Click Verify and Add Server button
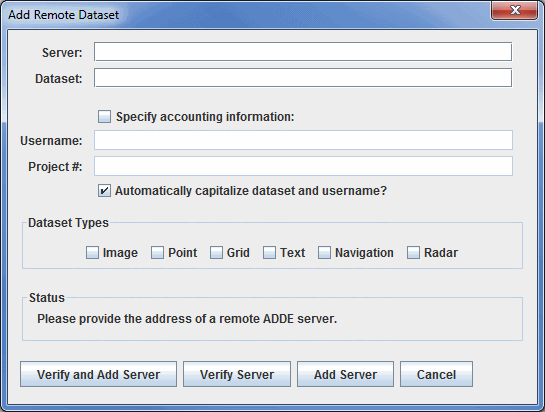Screen dimensions: 545x412 click(98, 374)
